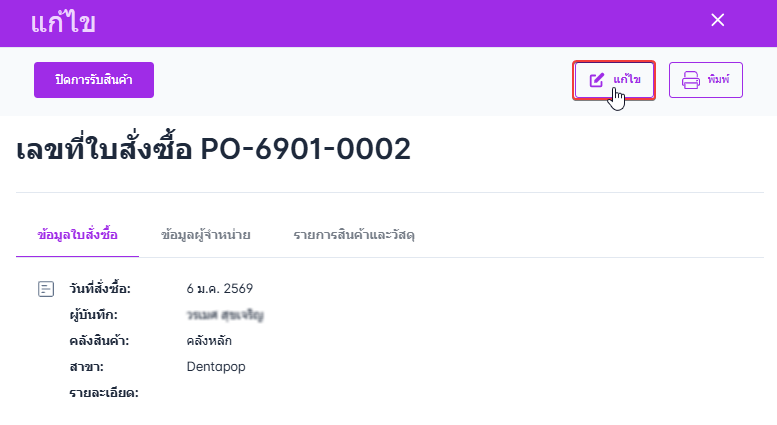Click the Dentapop branch value
The image size is (777, 425).
[x=216, y=367]
